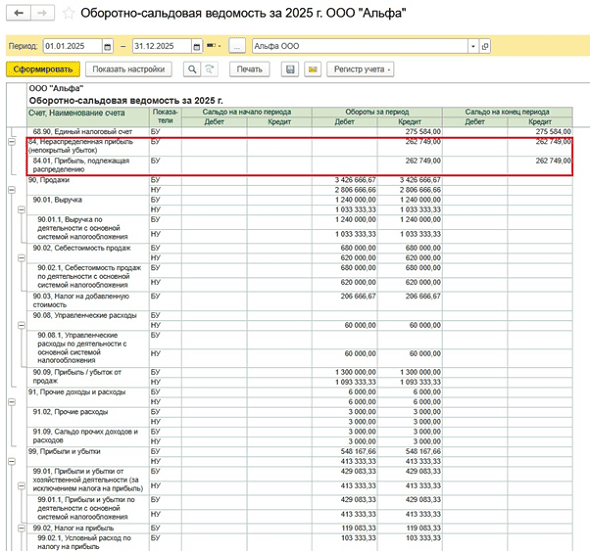Screen dimensions: 590x551
Task: Select 91.09, Сальдо прочих доходов cell
Action: coord(88,436)
